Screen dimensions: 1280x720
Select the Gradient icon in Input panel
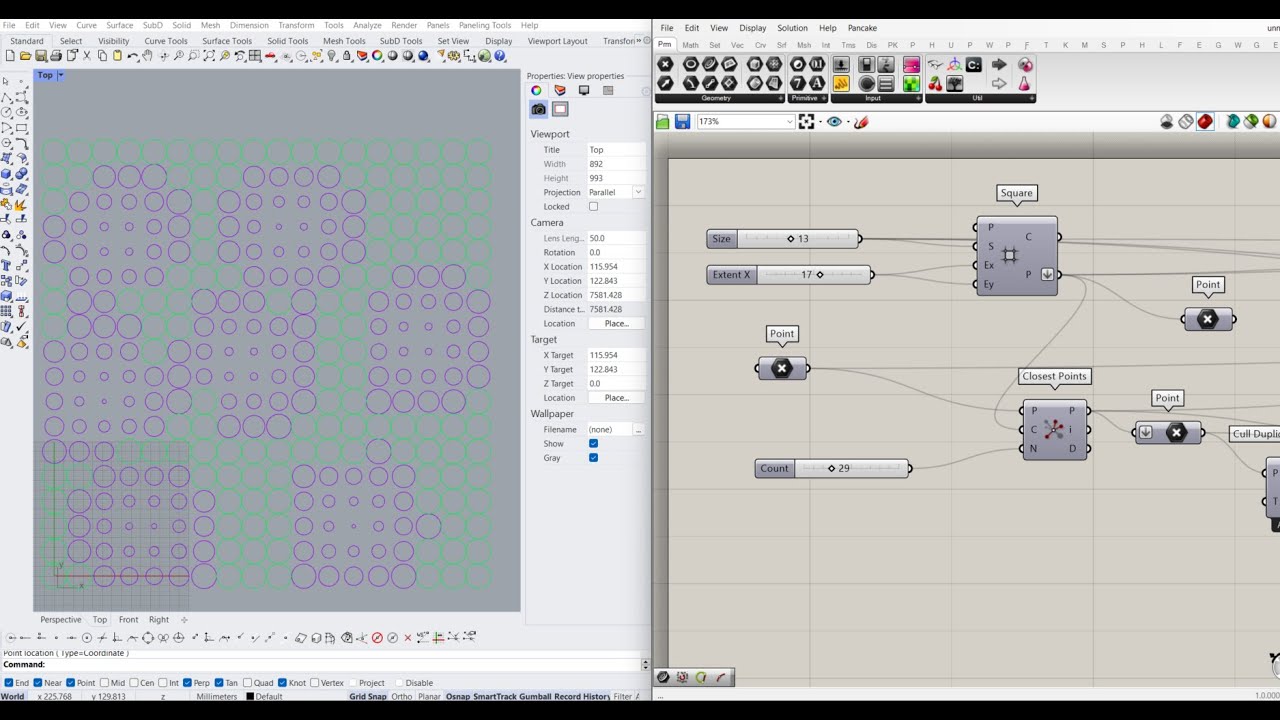pyautogui.click(x=911, y=66)
